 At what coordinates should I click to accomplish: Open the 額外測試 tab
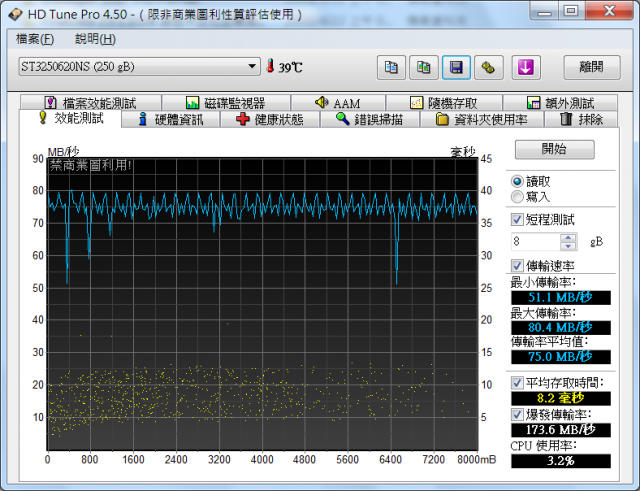click(560, 102)
